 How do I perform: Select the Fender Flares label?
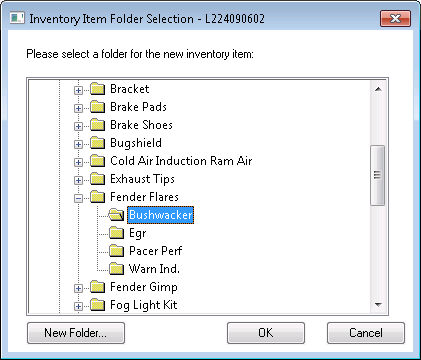pos(144,197)
